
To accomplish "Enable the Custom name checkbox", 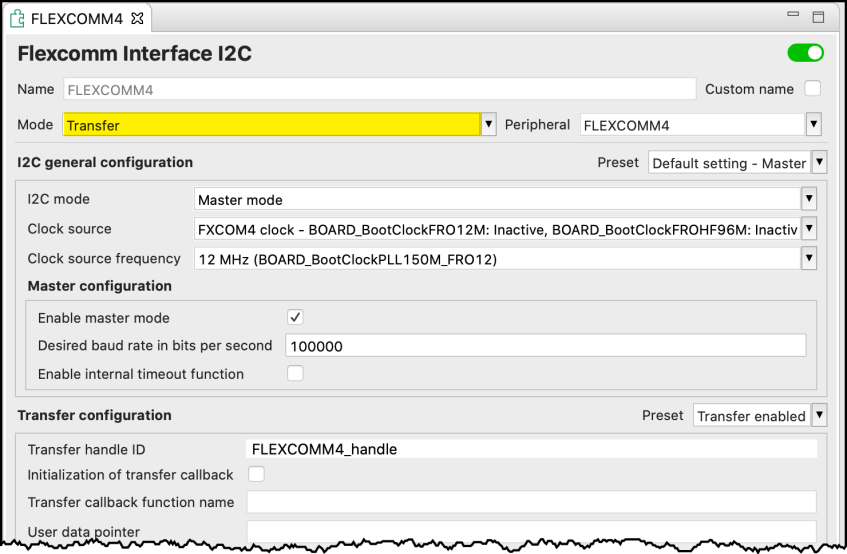I will click(813, 89).
